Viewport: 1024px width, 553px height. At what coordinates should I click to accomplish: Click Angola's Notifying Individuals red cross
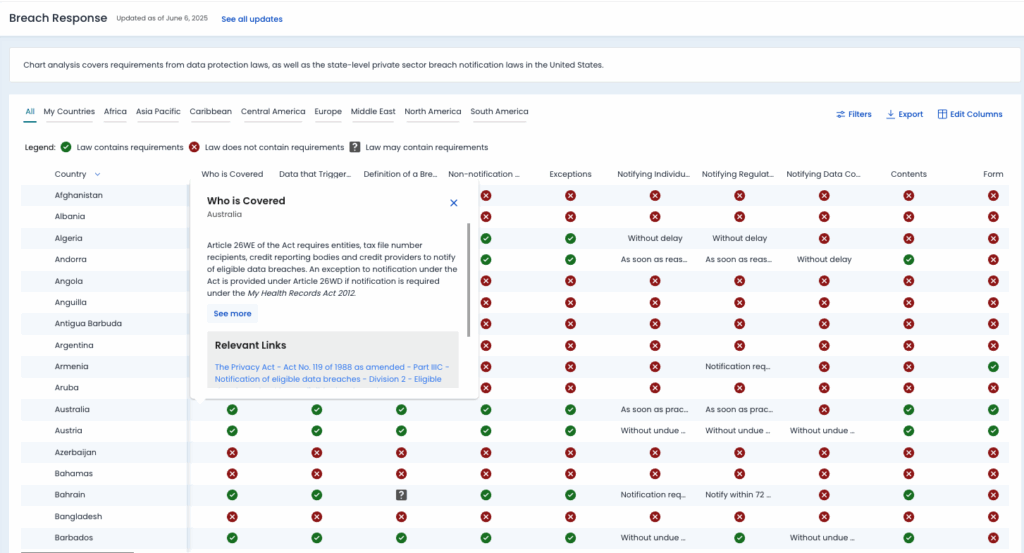[655, 281]
